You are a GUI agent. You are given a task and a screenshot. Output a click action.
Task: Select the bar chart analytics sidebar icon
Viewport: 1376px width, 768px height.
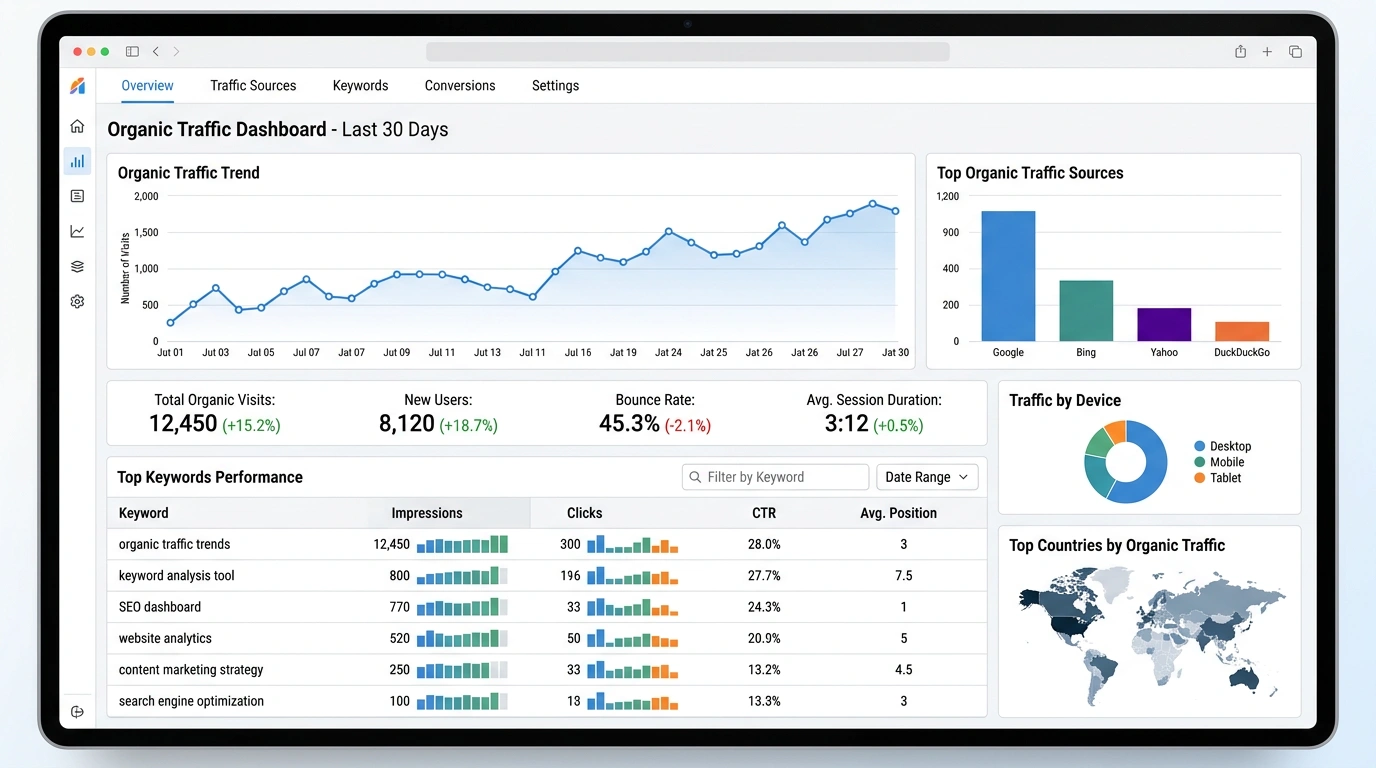[77, 161]
